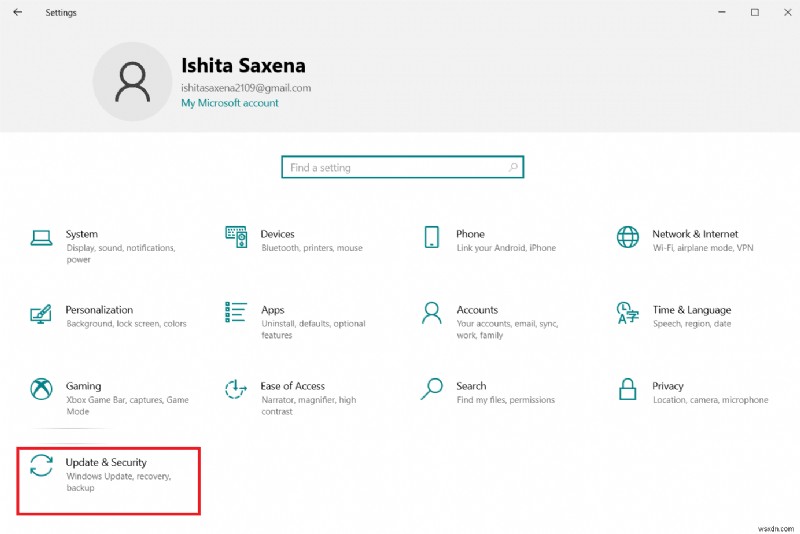Click the Ishita Saxena account name
Image resolution: width=800 pixels, height=534 pixels.
(x=243, y=66)
